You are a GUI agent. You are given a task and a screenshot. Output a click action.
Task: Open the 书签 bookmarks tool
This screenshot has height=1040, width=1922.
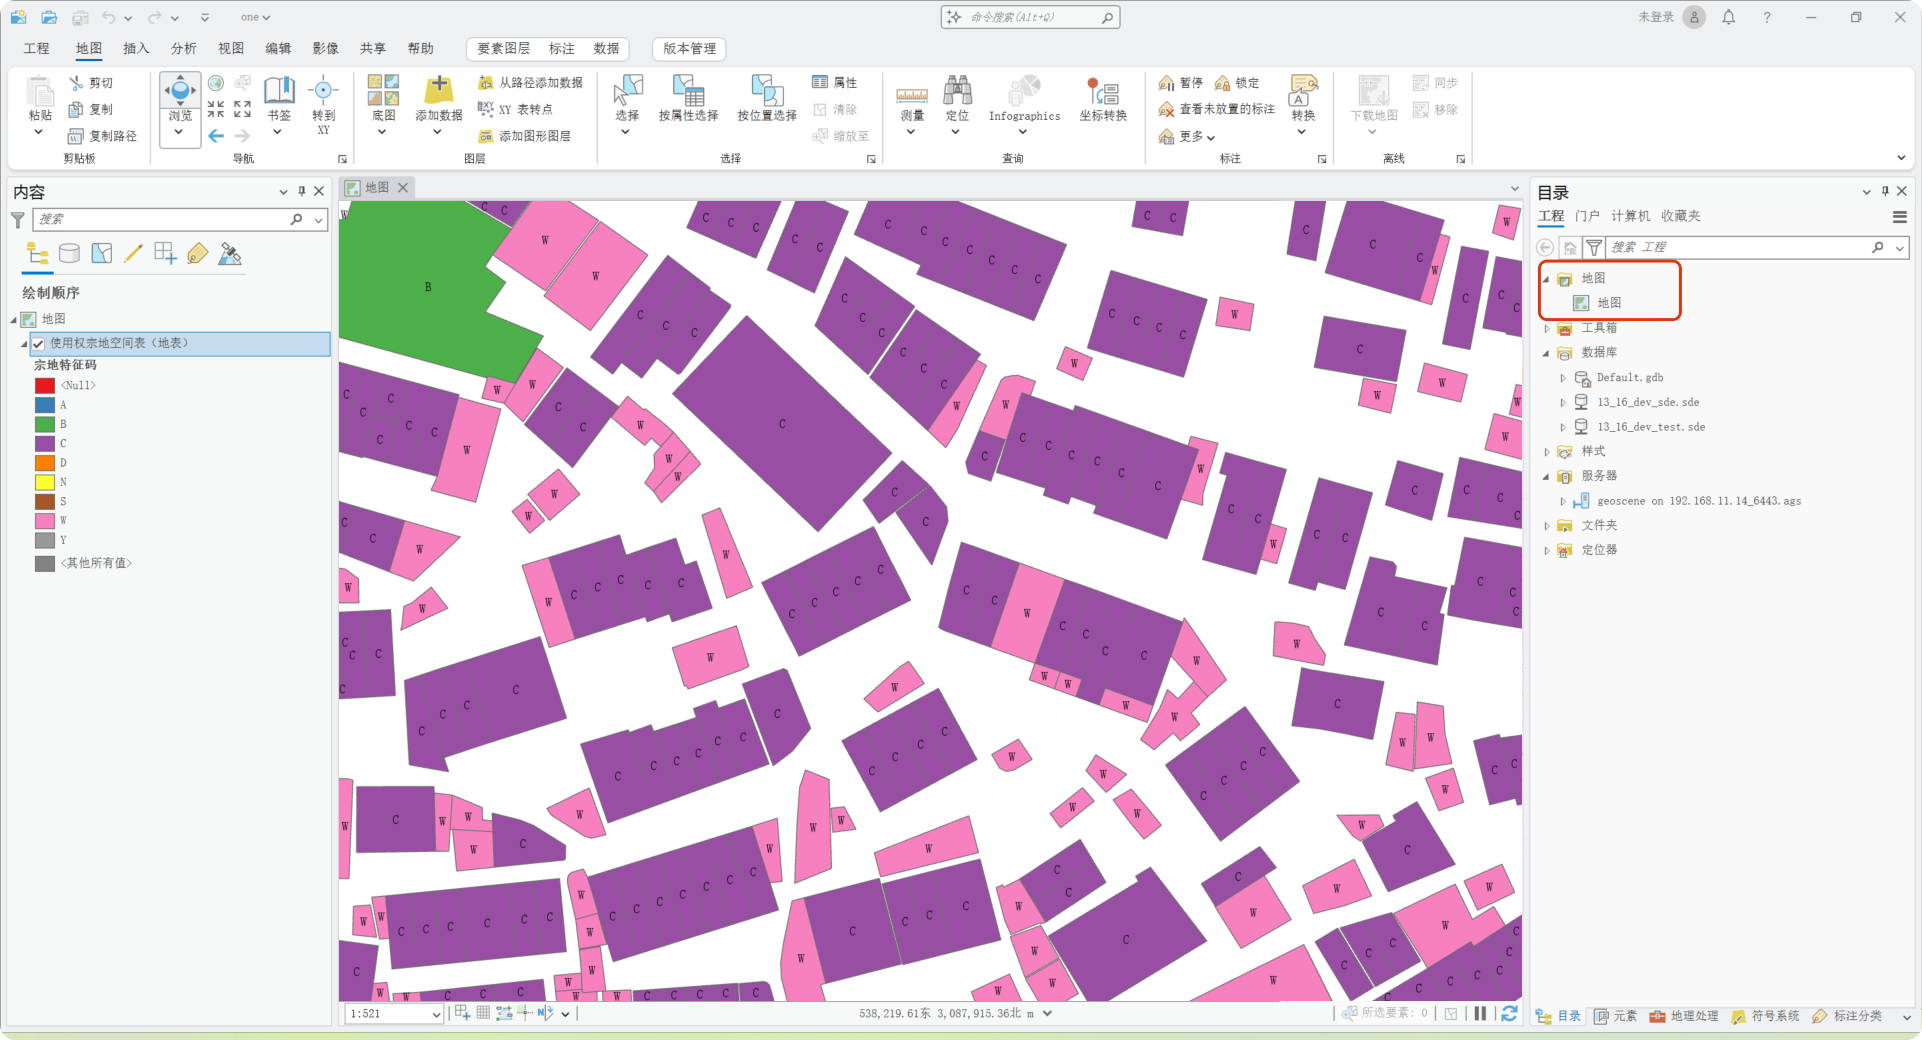pos(279,98)
